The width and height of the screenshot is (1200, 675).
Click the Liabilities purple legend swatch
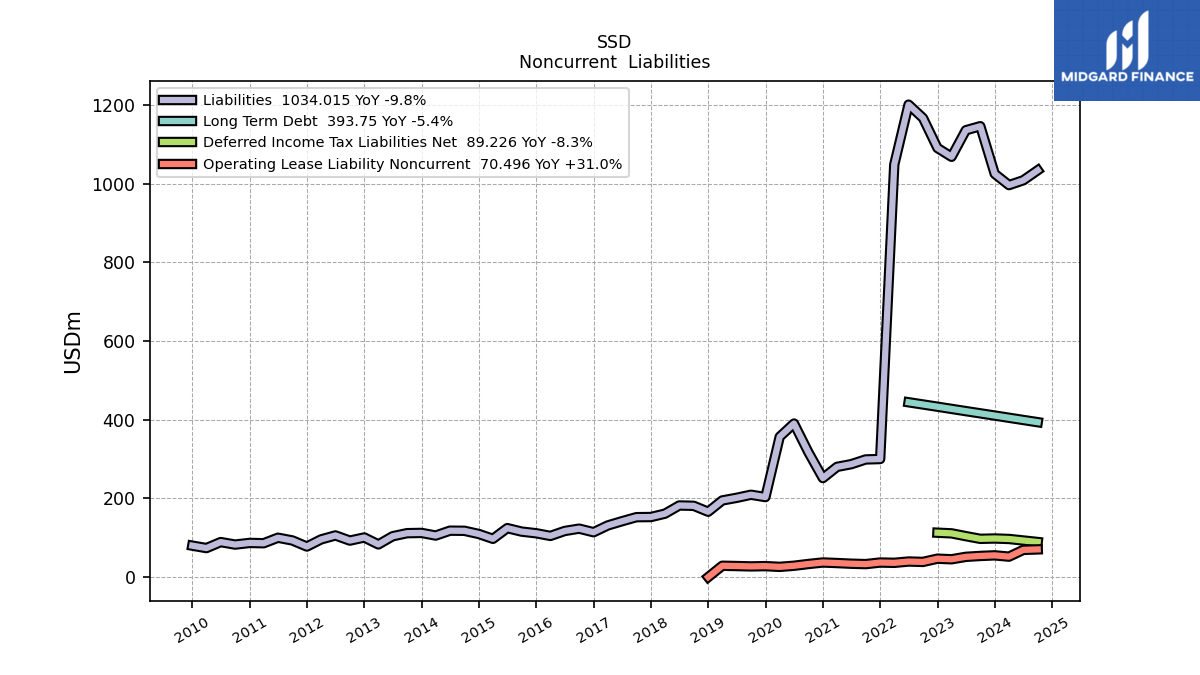(178, 100)
